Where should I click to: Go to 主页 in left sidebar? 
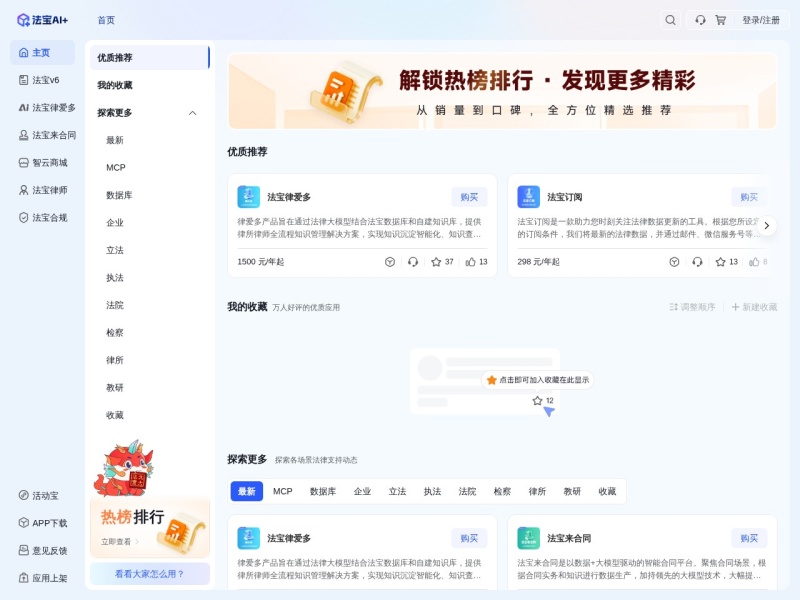pyautogui.click(x=42, y=53)
